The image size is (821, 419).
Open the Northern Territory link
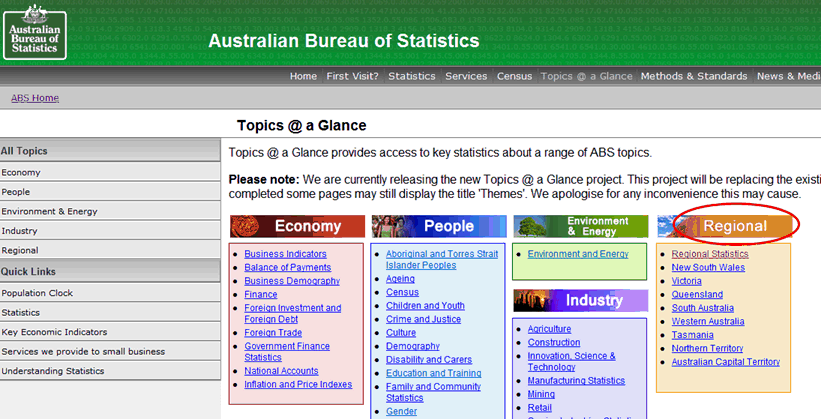coord(707,348)
